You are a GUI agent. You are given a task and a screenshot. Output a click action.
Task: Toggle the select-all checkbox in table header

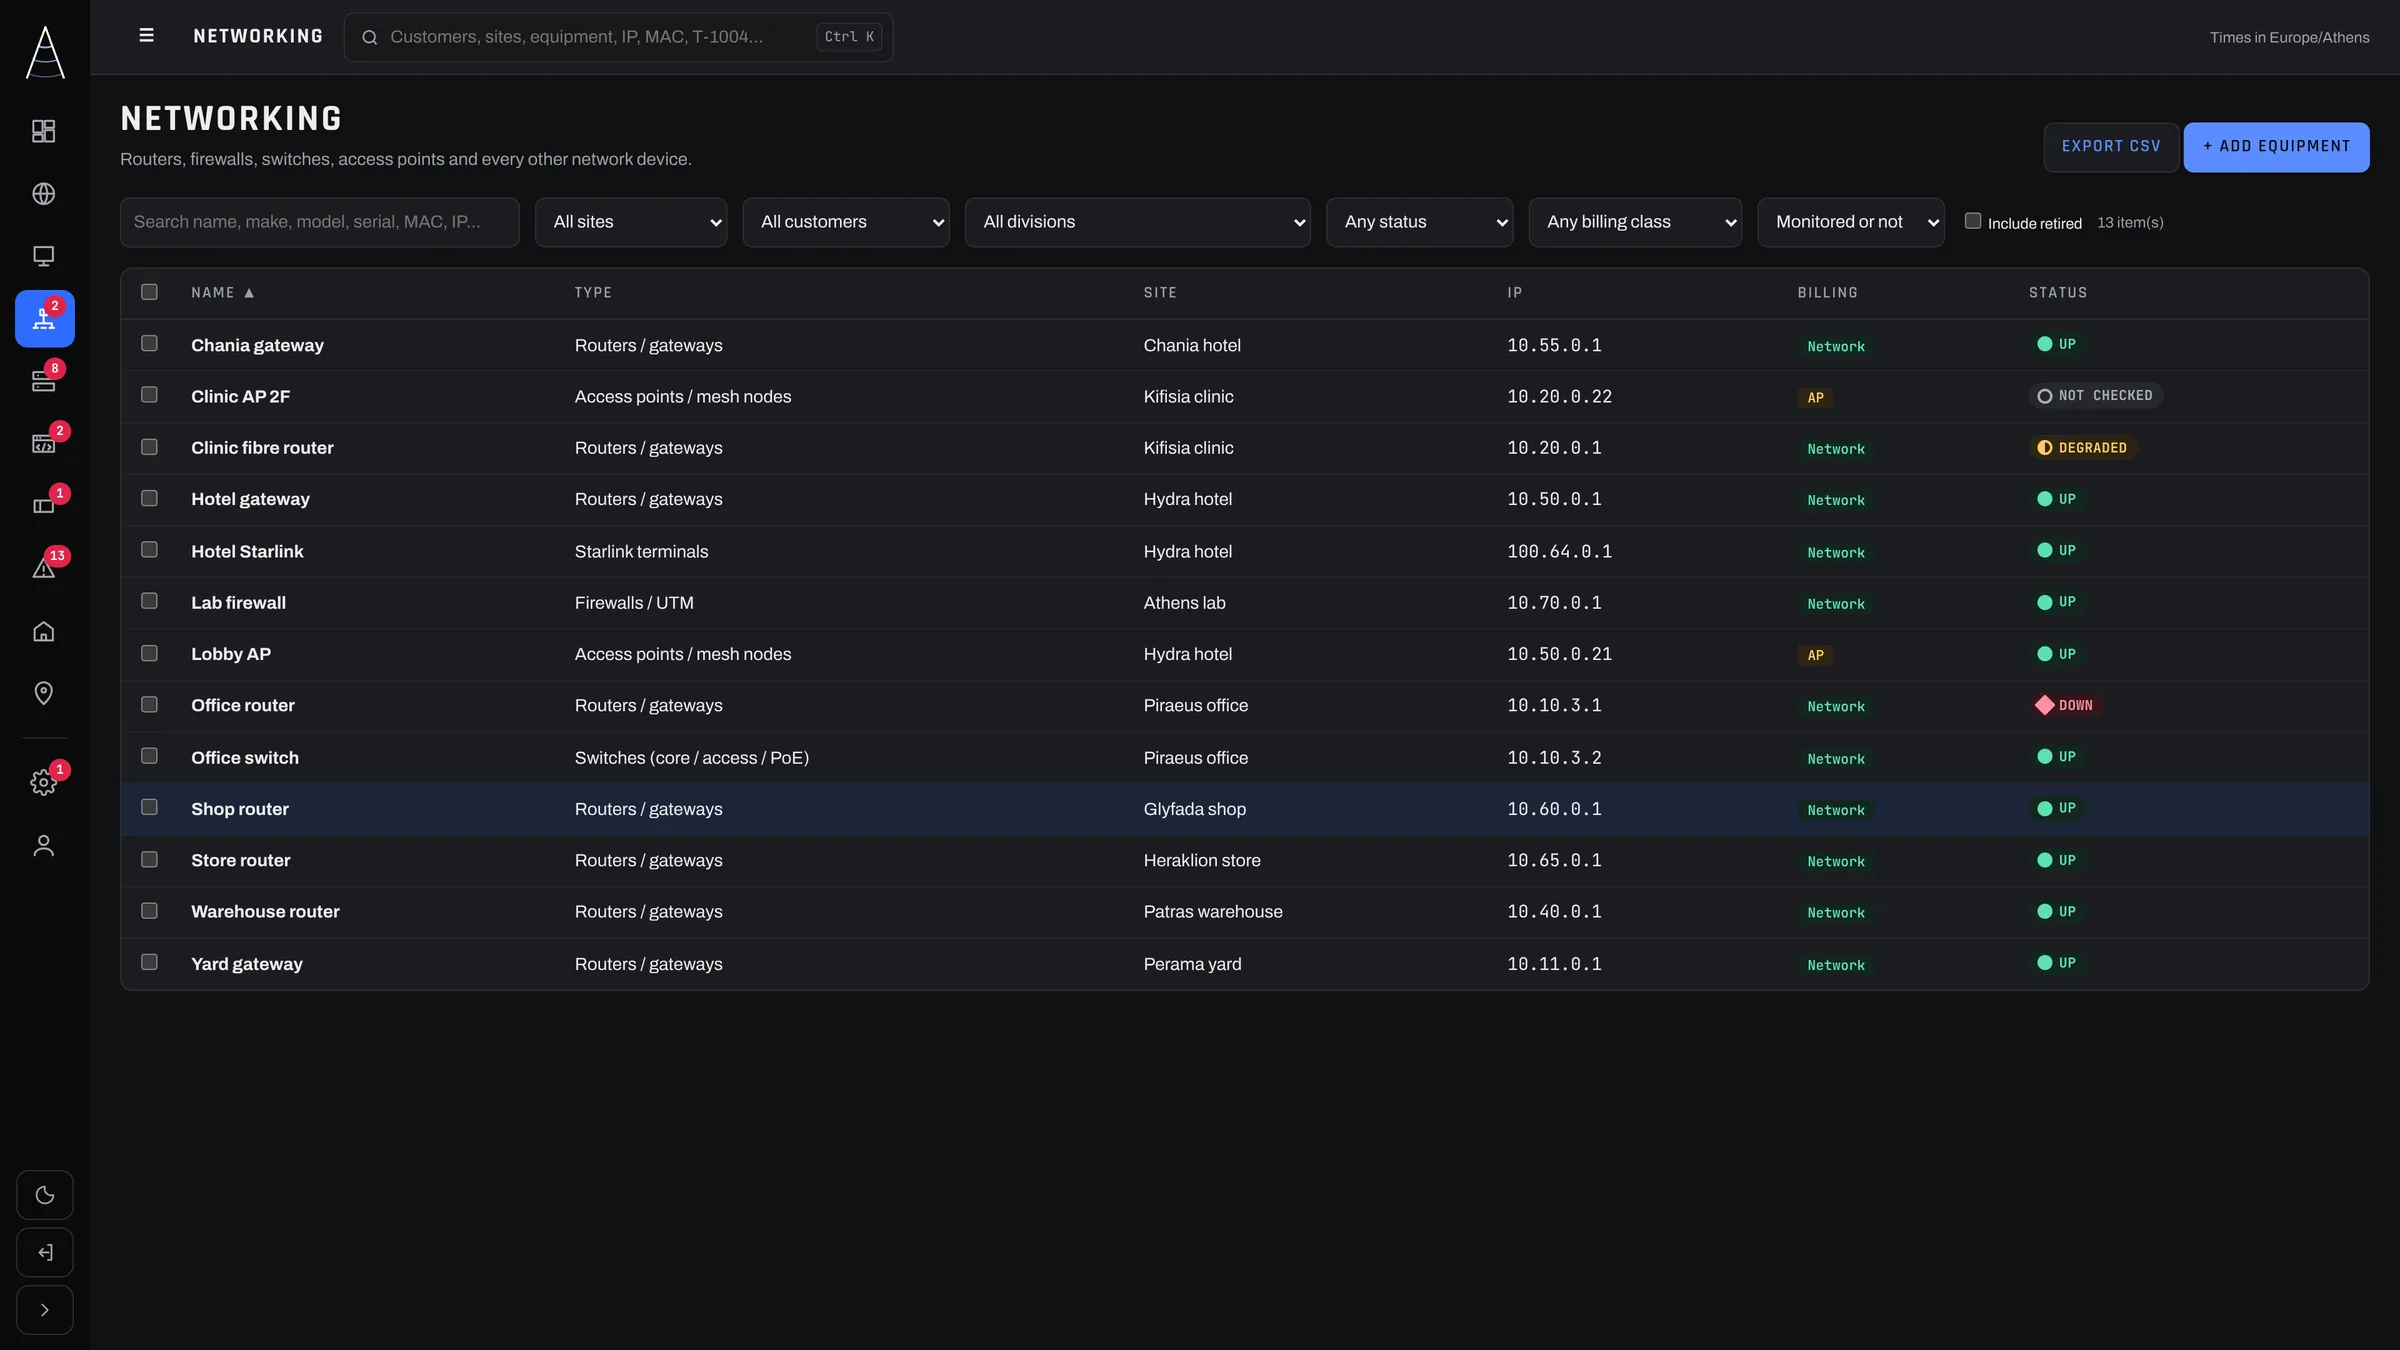149,292
